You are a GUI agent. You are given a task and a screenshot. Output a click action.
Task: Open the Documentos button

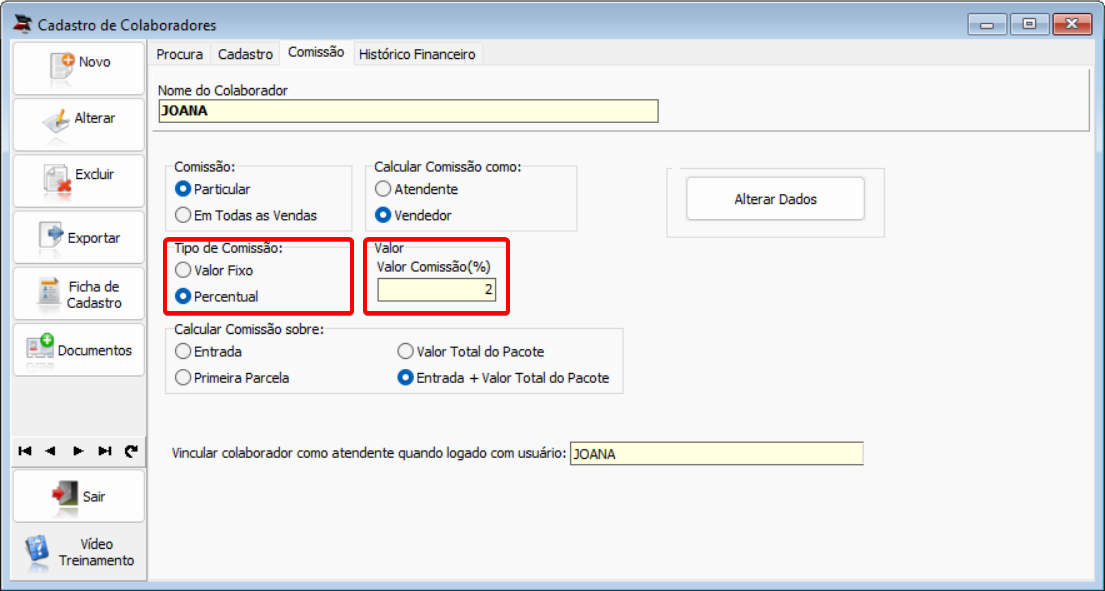pyautogui.click(x=78, y=350)
